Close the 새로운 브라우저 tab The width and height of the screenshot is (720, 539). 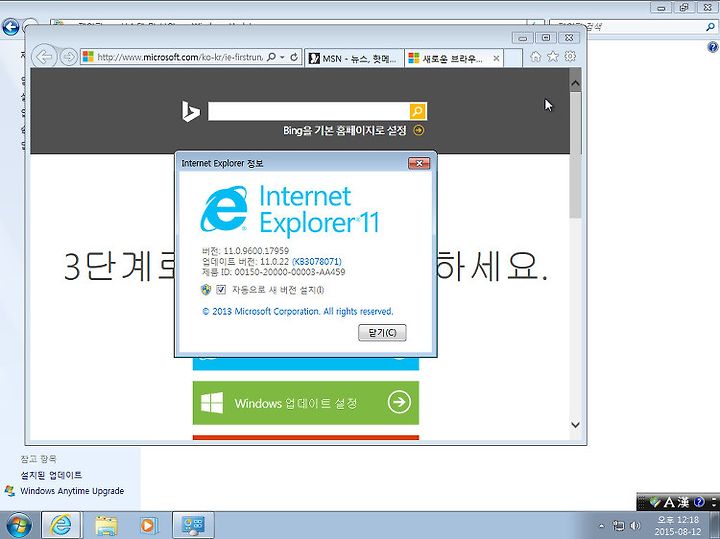pyautogui.click(x=496, y=58)
